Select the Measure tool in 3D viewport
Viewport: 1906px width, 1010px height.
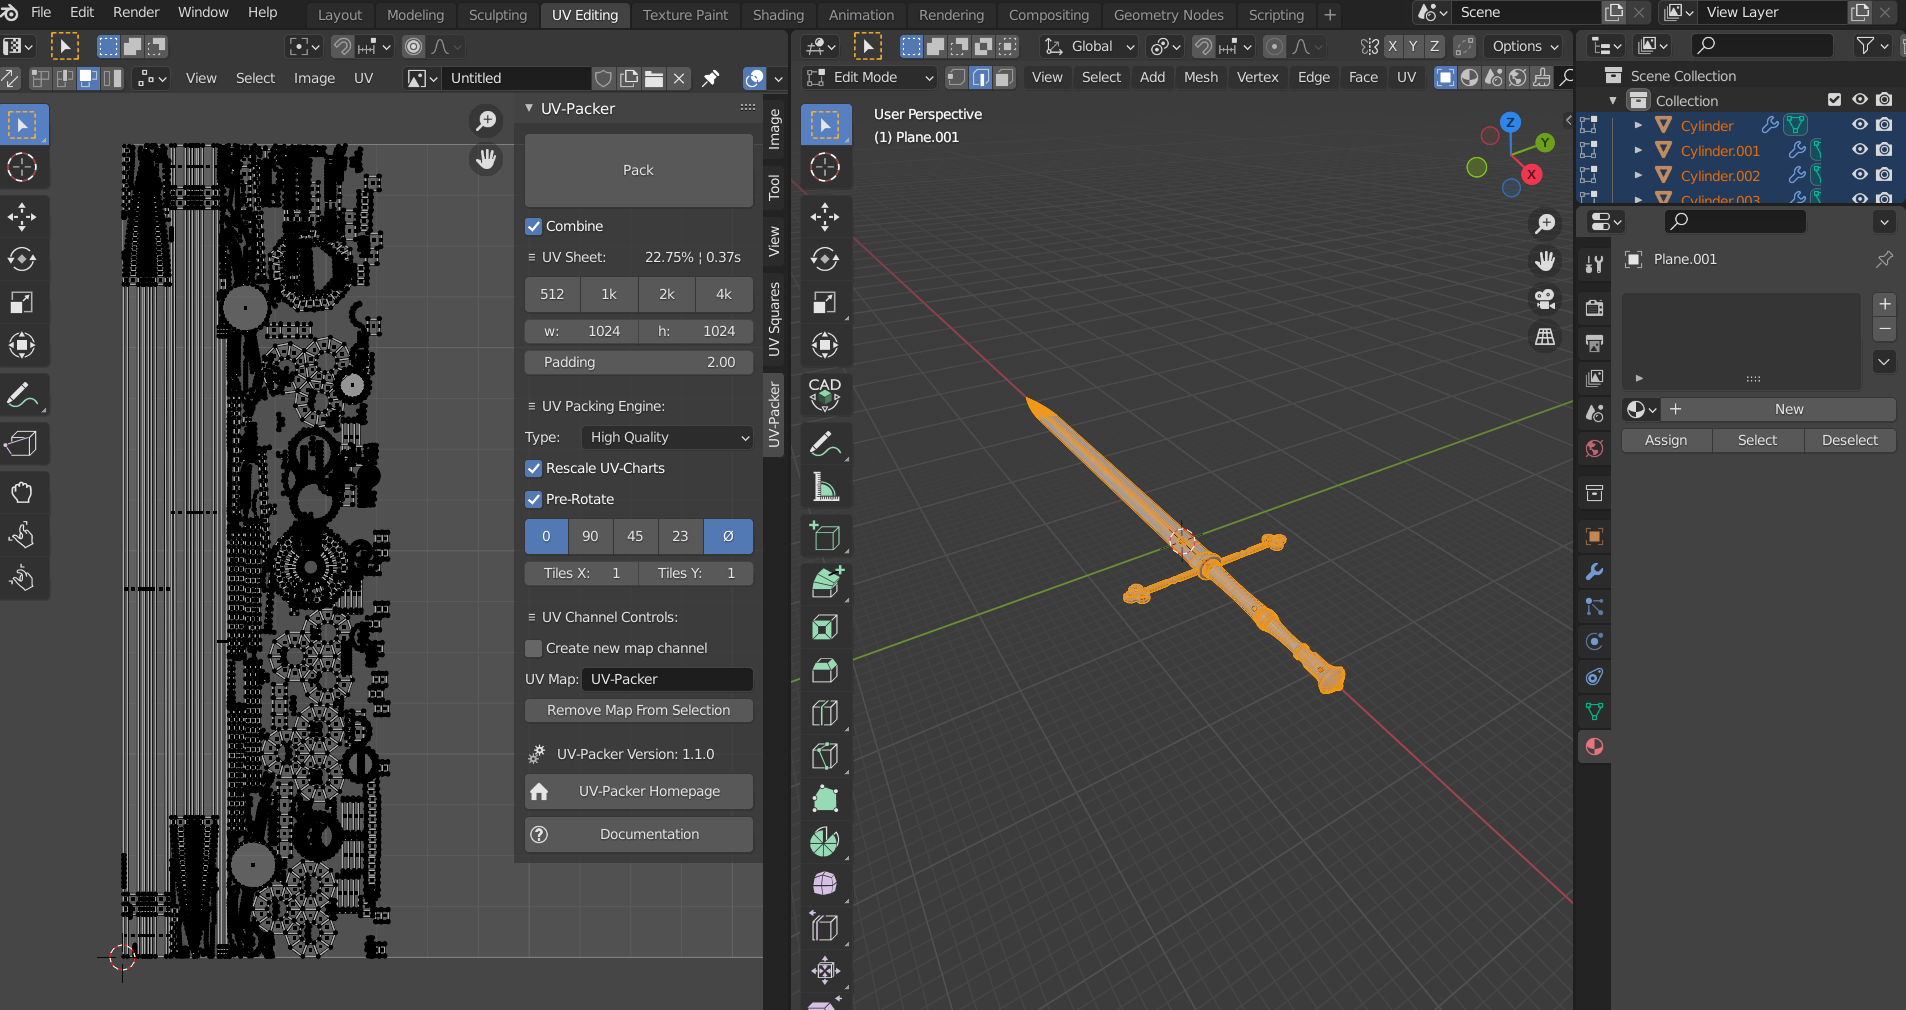[824, 488]
